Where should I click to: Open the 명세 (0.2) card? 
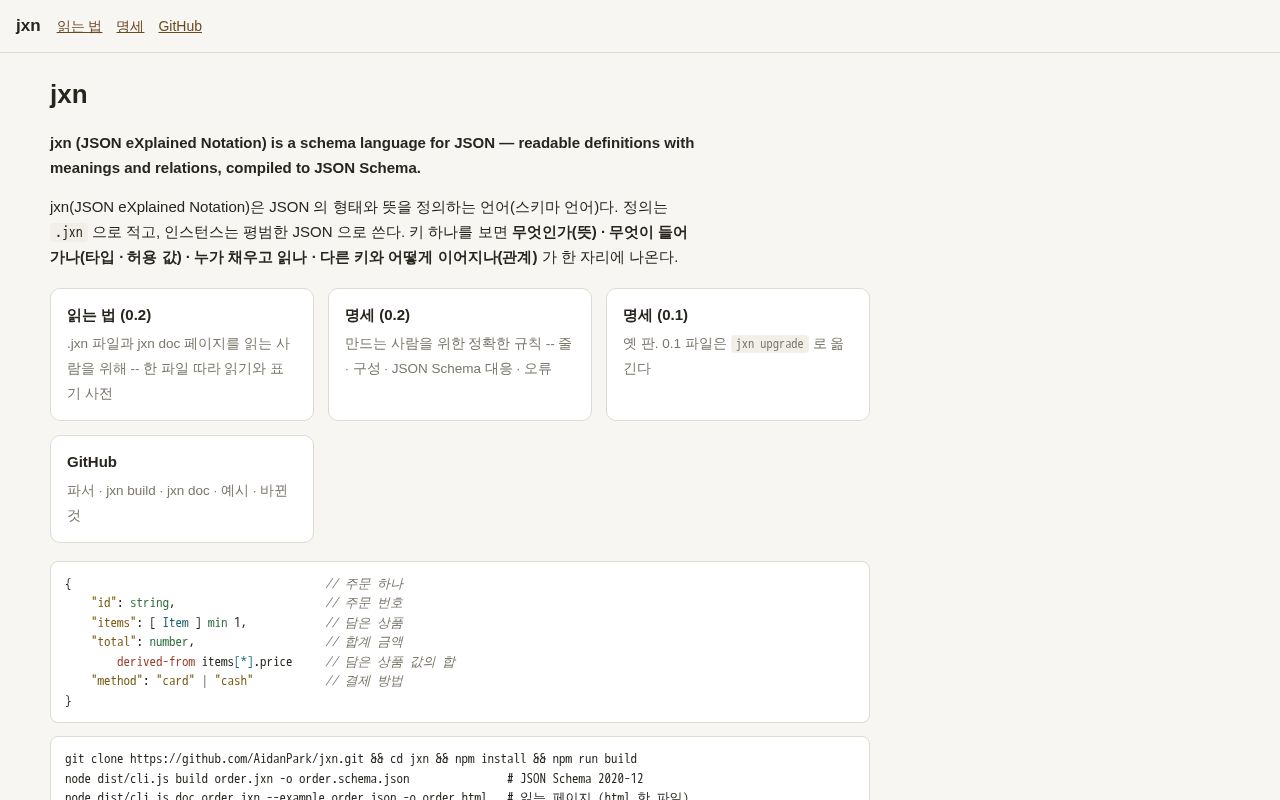tap(460, 354)
